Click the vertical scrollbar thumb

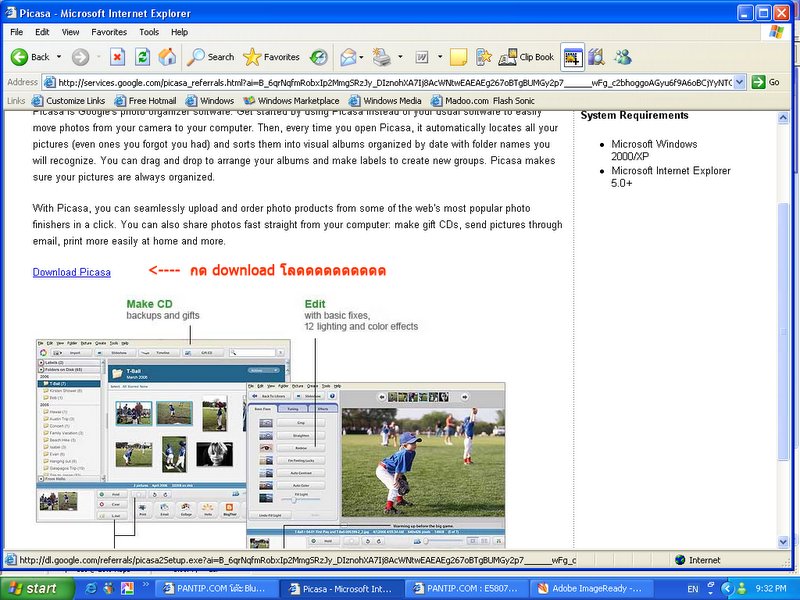[783, 333]
